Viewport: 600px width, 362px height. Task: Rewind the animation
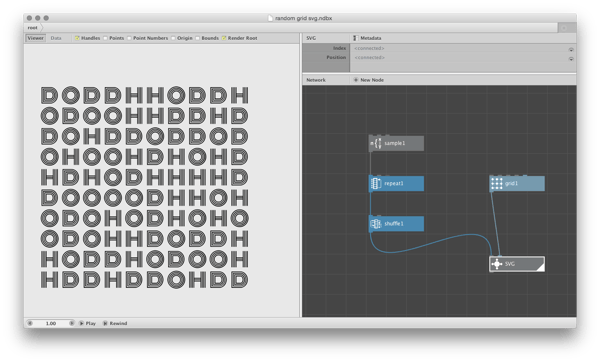(x=115, y=323)
